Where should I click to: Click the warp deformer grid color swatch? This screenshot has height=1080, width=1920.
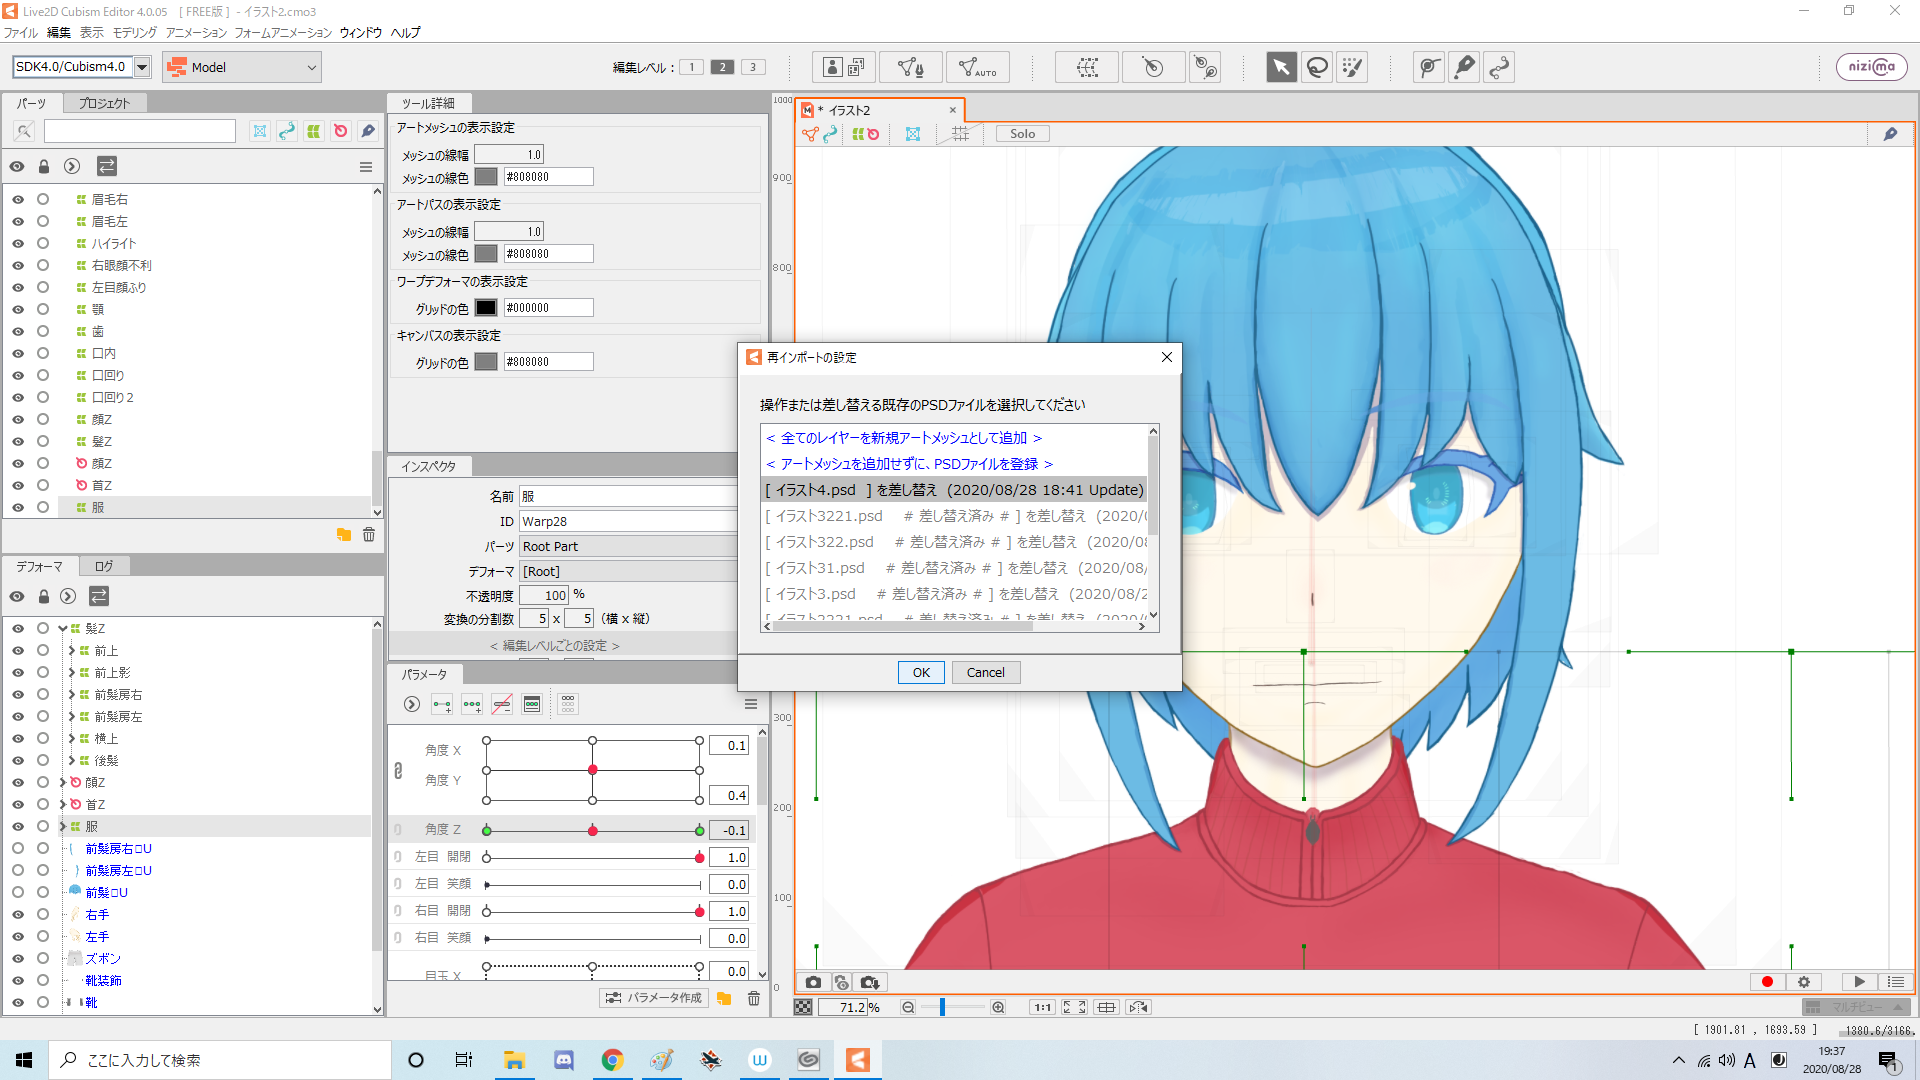pyautogui.click(x=486, y=308)
